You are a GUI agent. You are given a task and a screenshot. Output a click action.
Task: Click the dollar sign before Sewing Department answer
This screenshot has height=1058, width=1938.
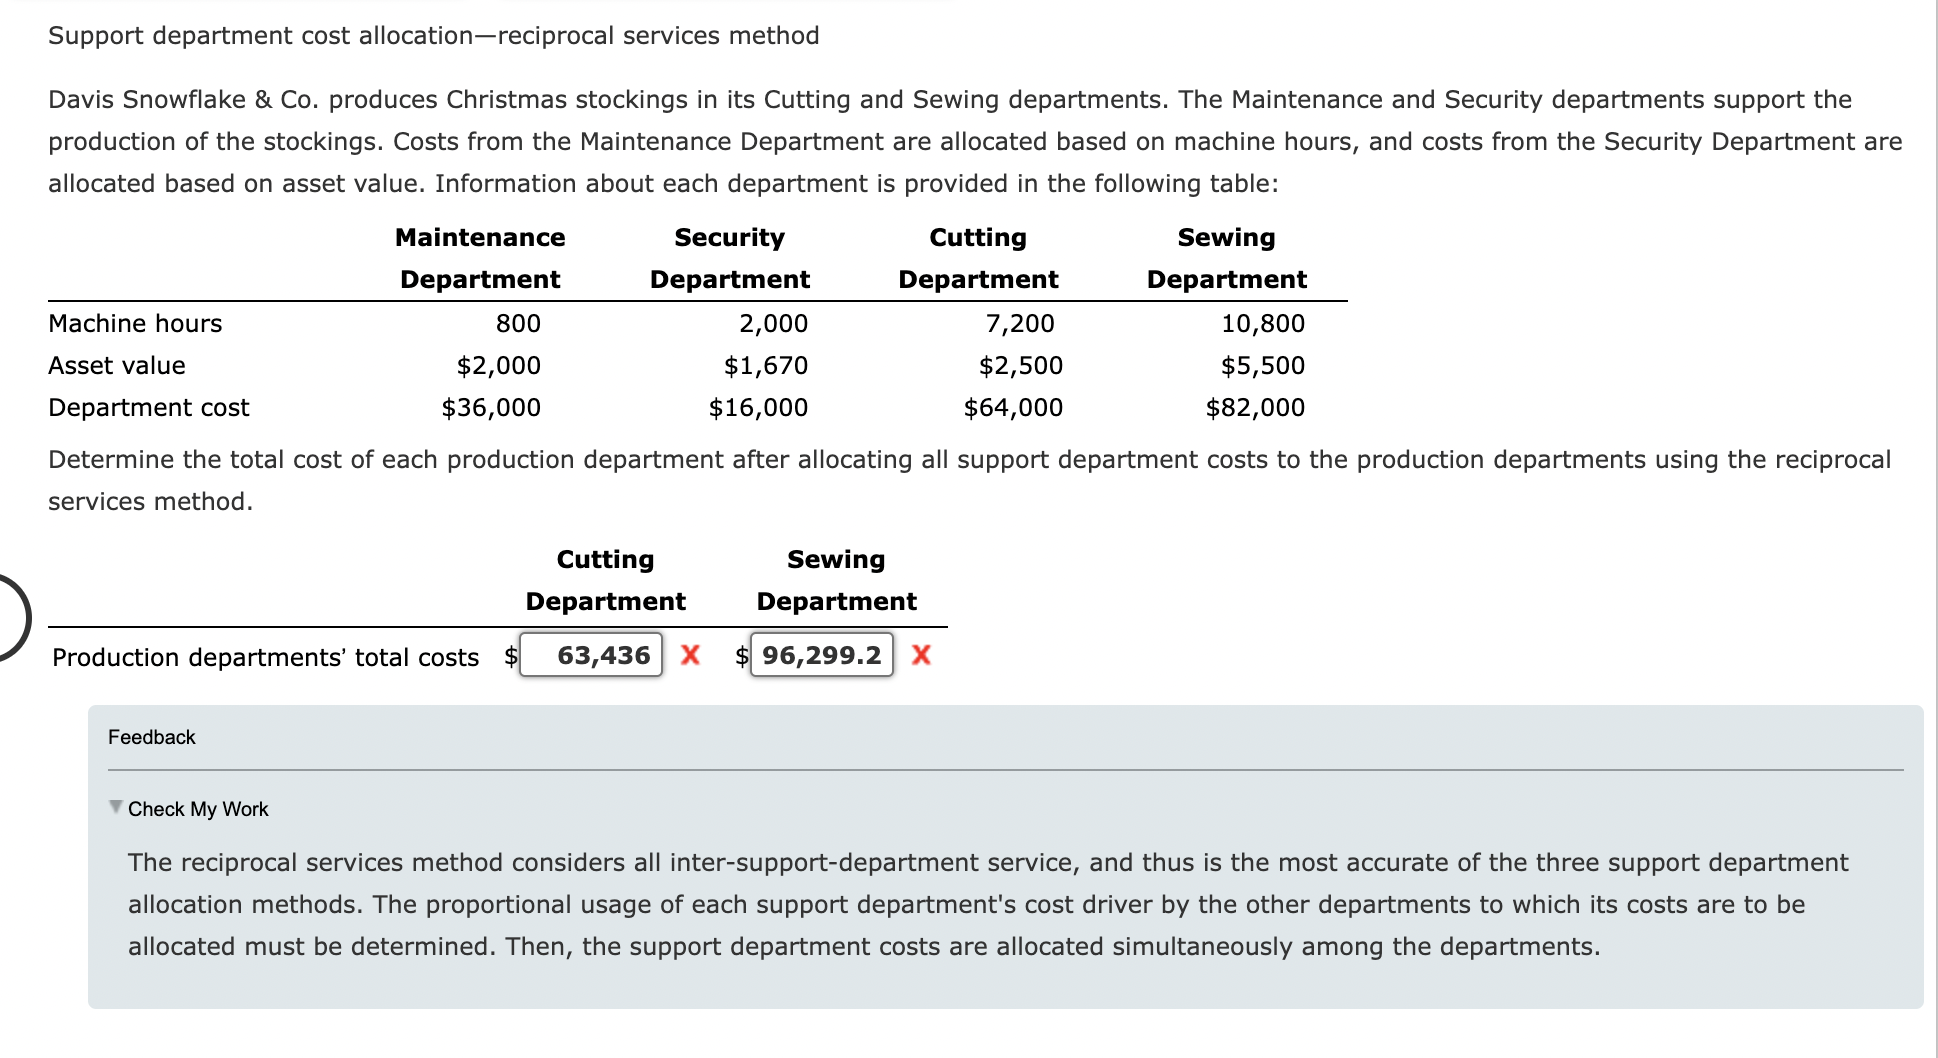(742, 657)
